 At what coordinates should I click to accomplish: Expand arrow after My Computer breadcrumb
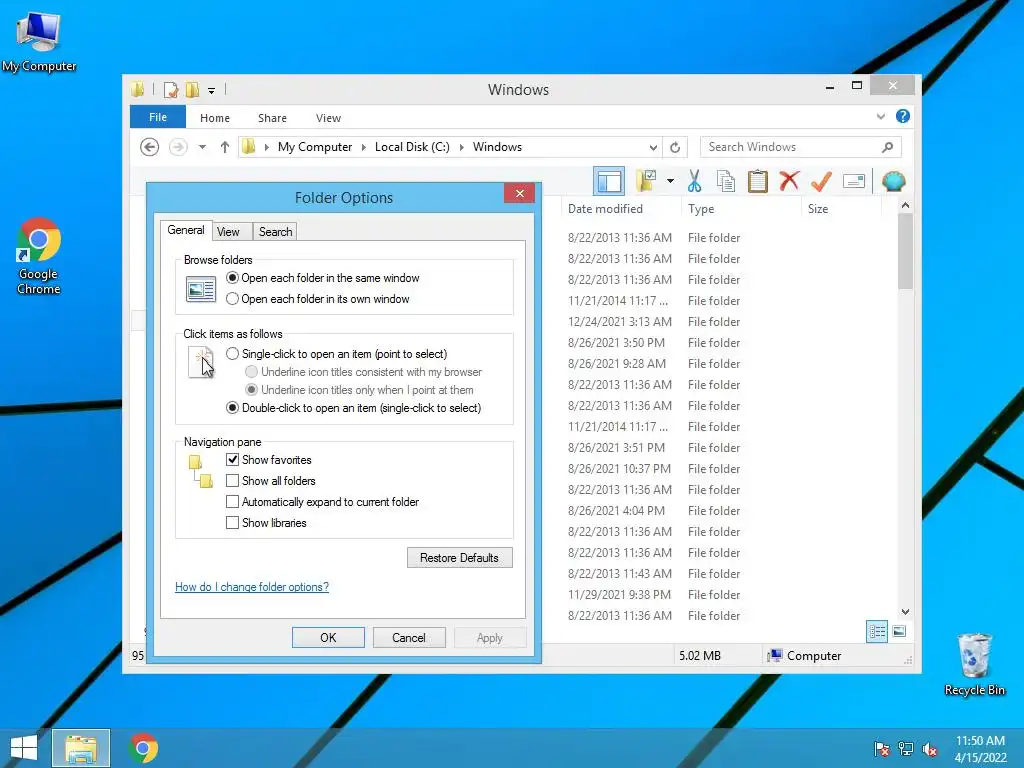pyautogui.click(x=364, y=147)
